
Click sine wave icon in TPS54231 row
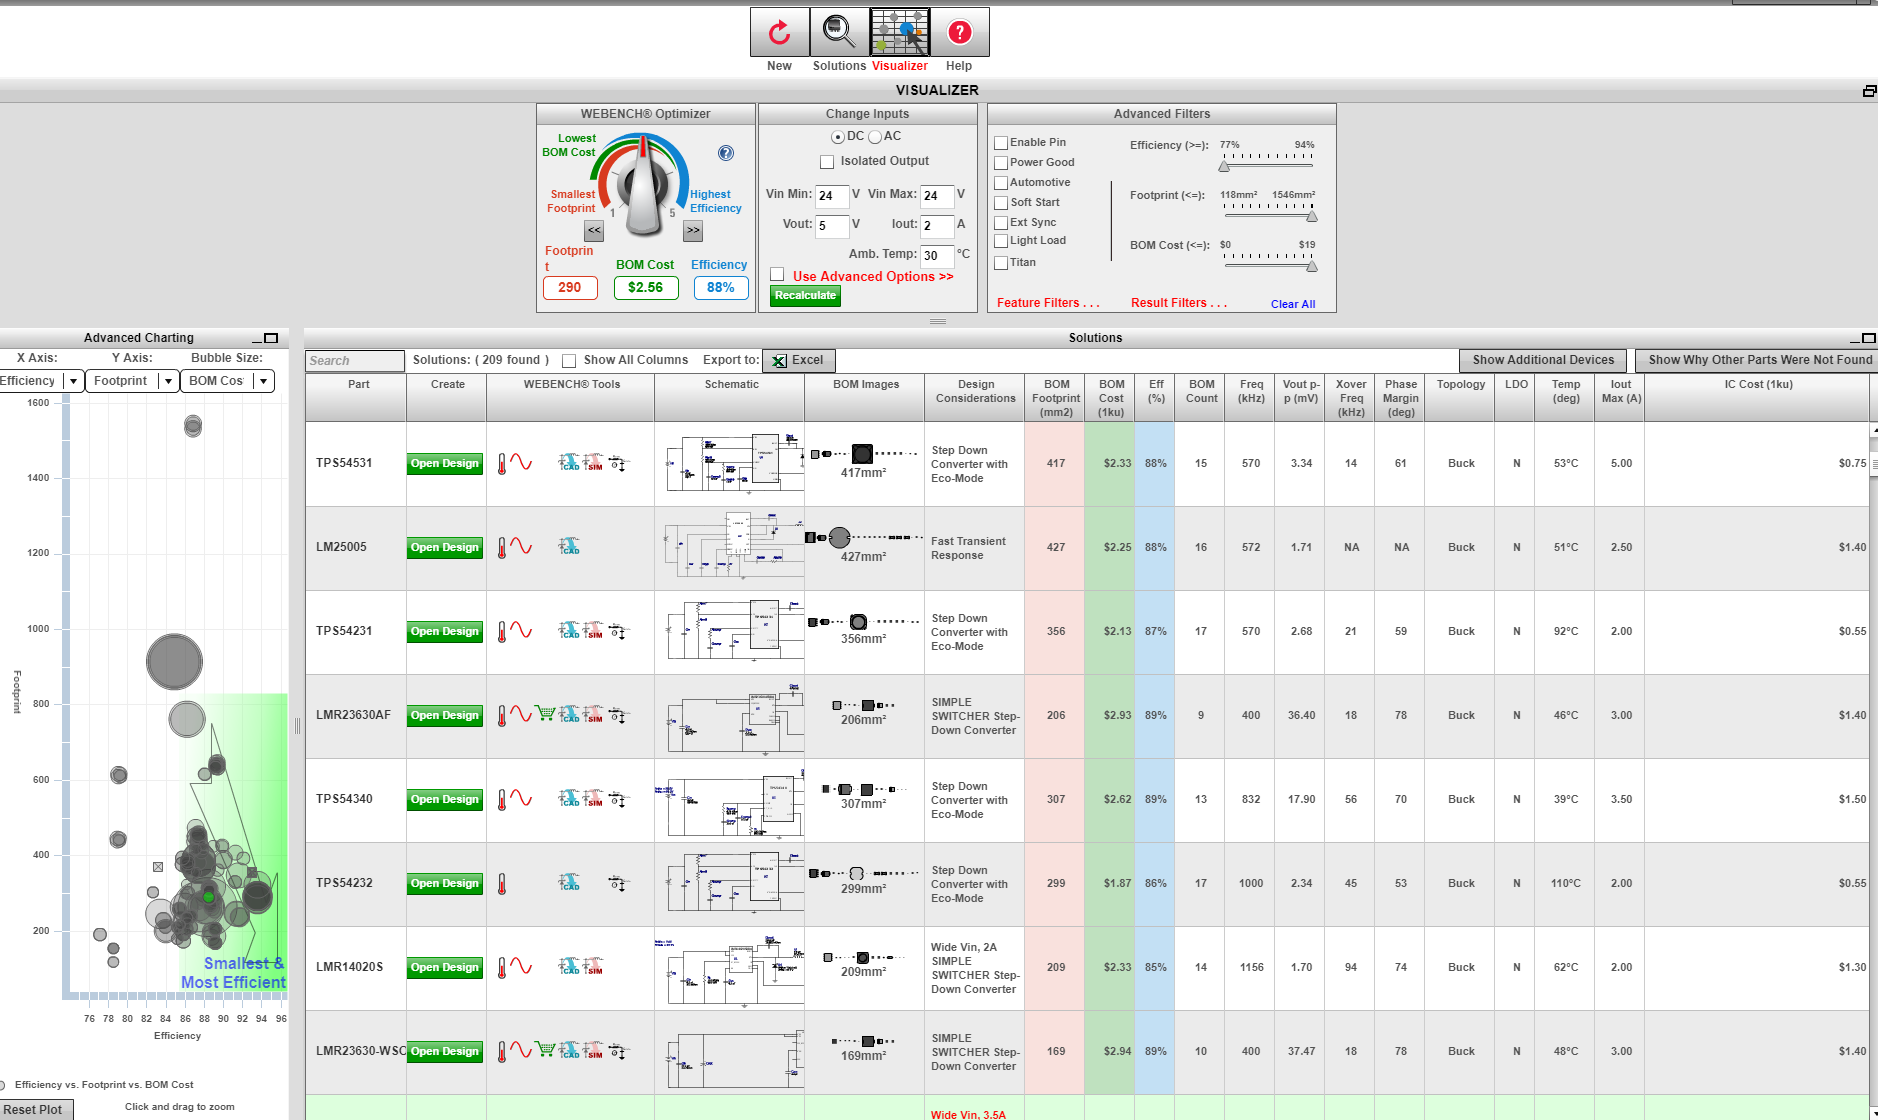(x=521, y=630)
